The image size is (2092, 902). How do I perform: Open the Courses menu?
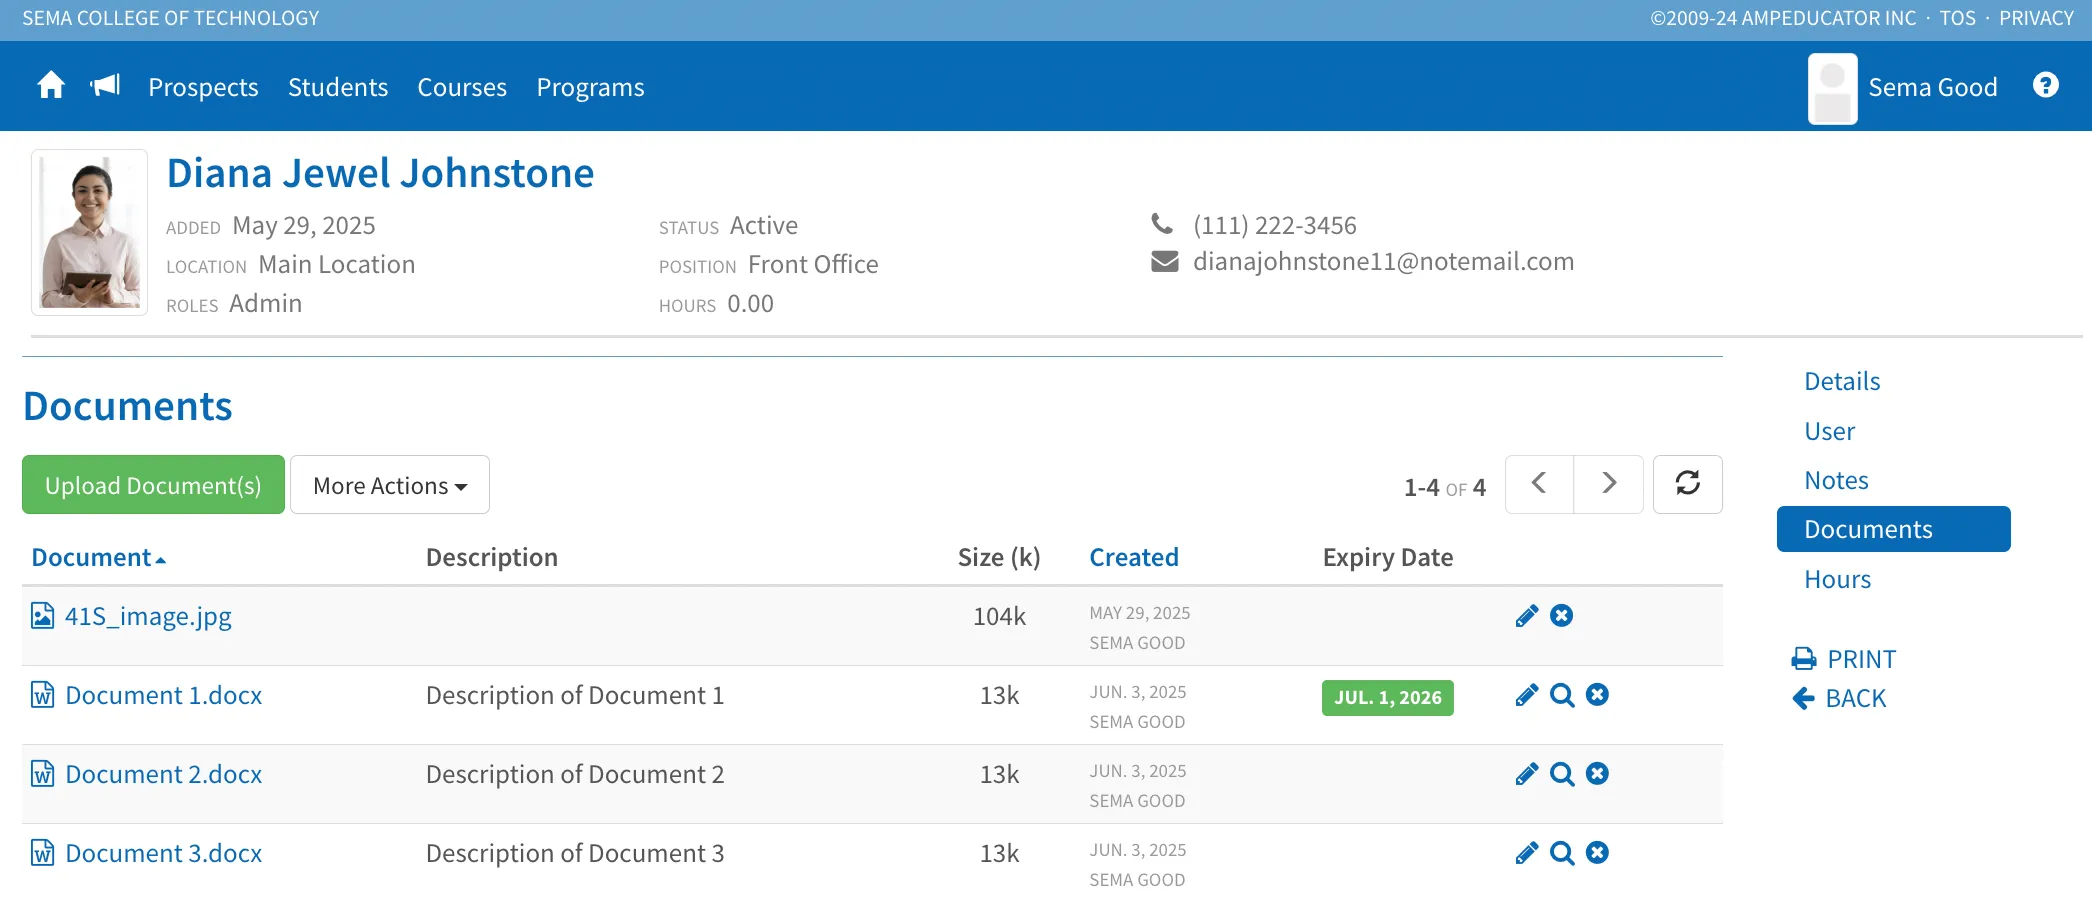coord(462,88)
